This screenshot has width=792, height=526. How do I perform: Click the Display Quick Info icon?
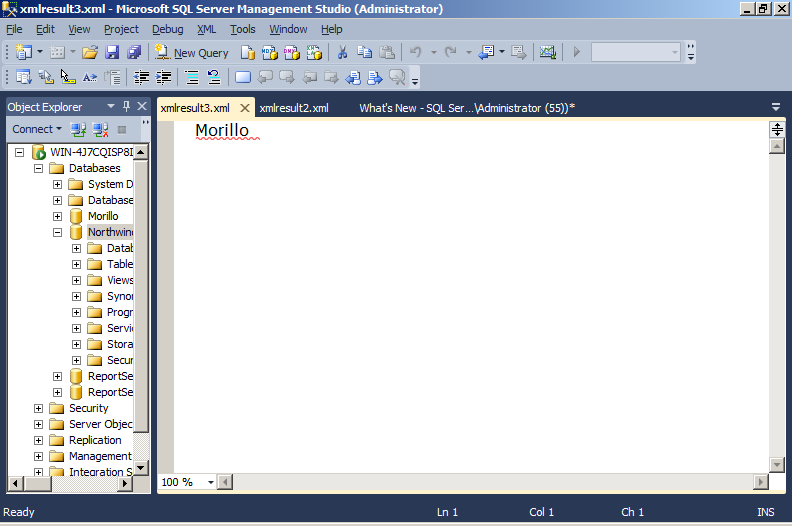point(68,77)
